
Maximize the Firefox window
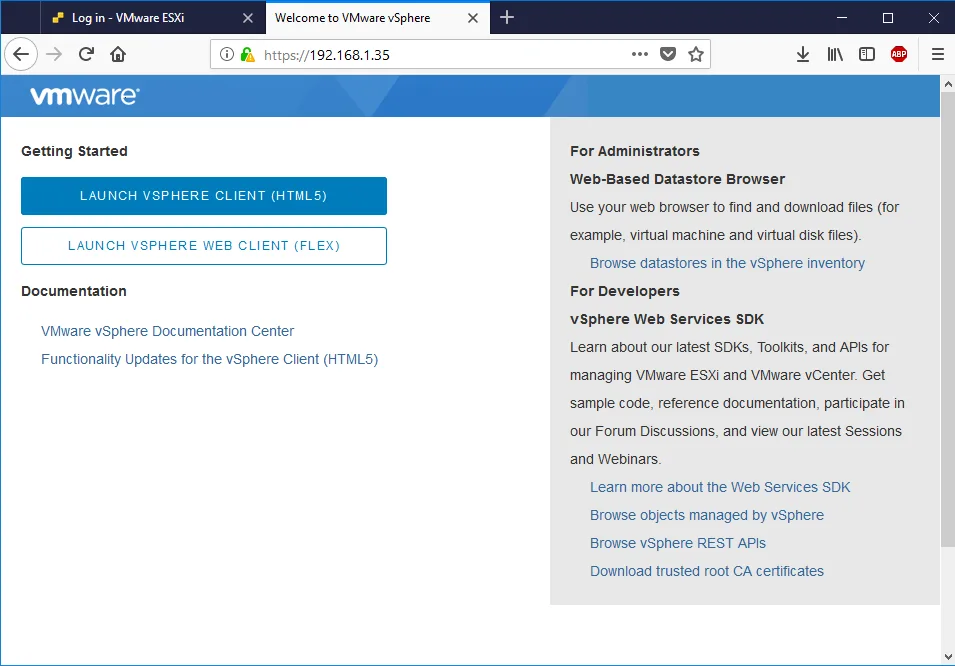click(887, 18)
